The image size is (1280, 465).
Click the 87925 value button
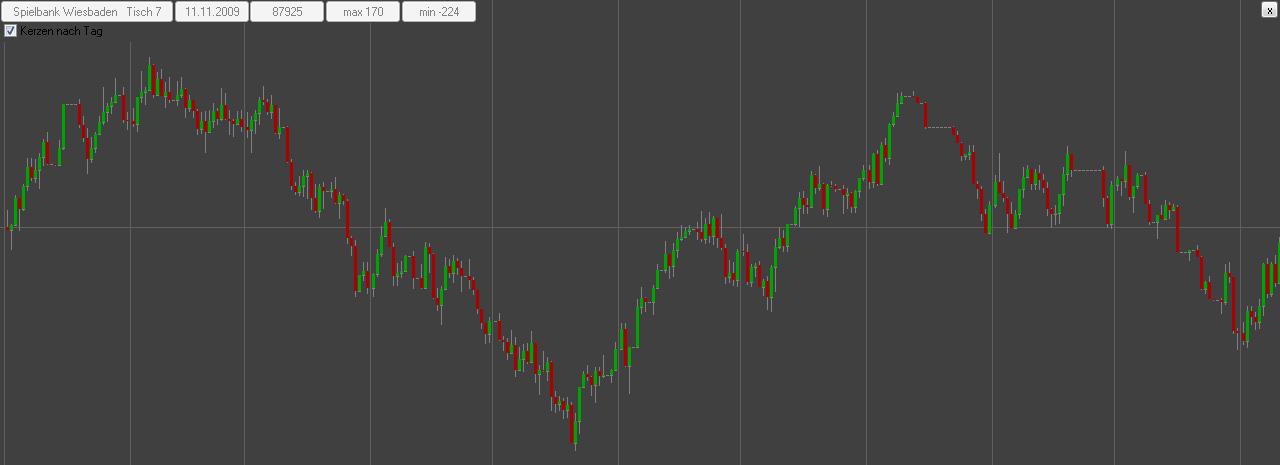287,11
